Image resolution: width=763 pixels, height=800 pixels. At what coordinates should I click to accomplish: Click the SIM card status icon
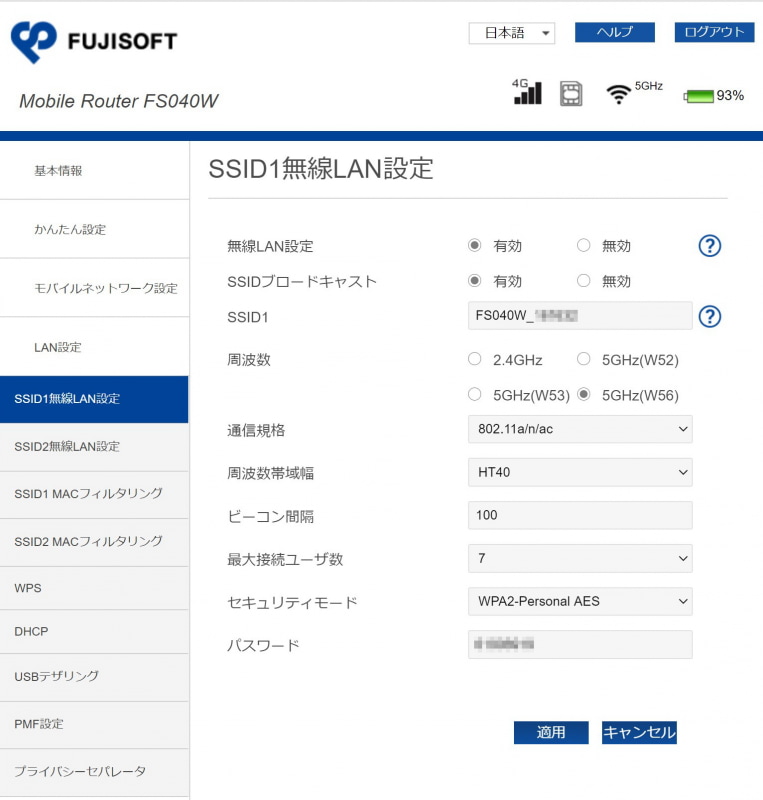[571, 93]
